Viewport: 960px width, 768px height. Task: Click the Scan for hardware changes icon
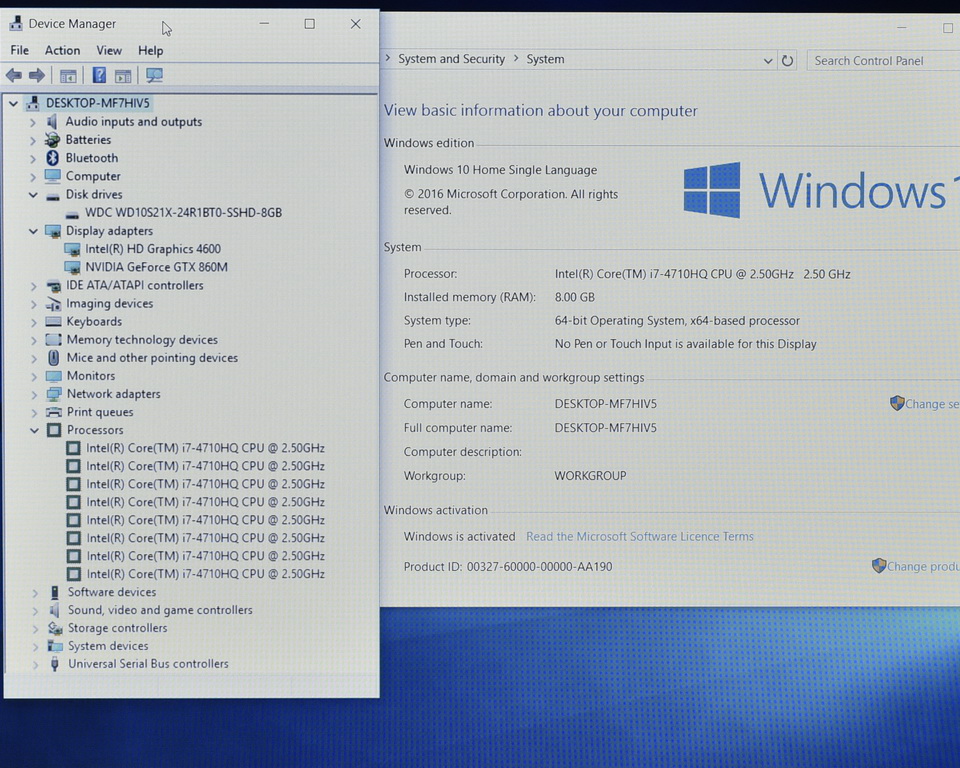point(154,75)
